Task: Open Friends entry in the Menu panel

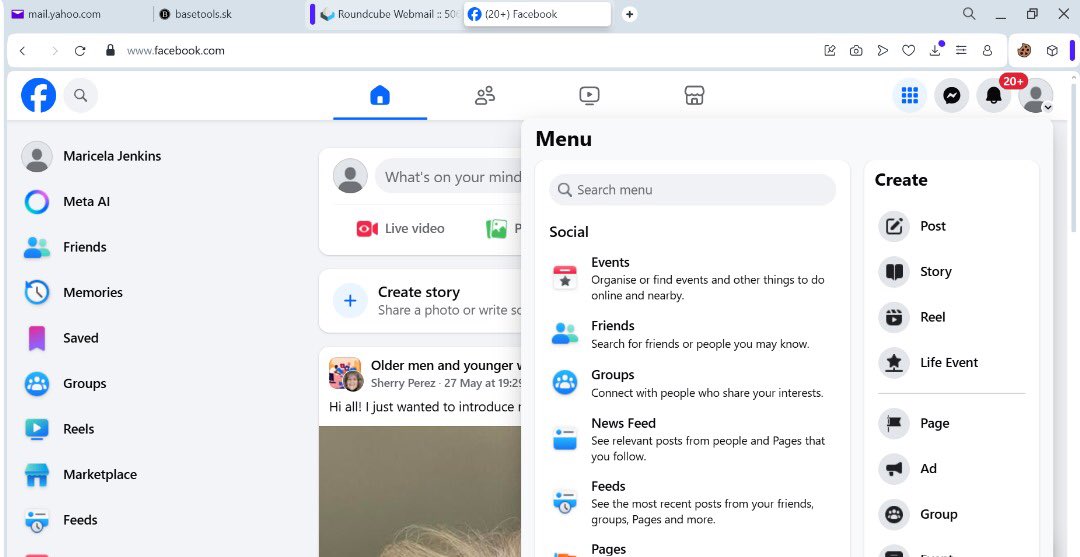Action: point(692,334)
